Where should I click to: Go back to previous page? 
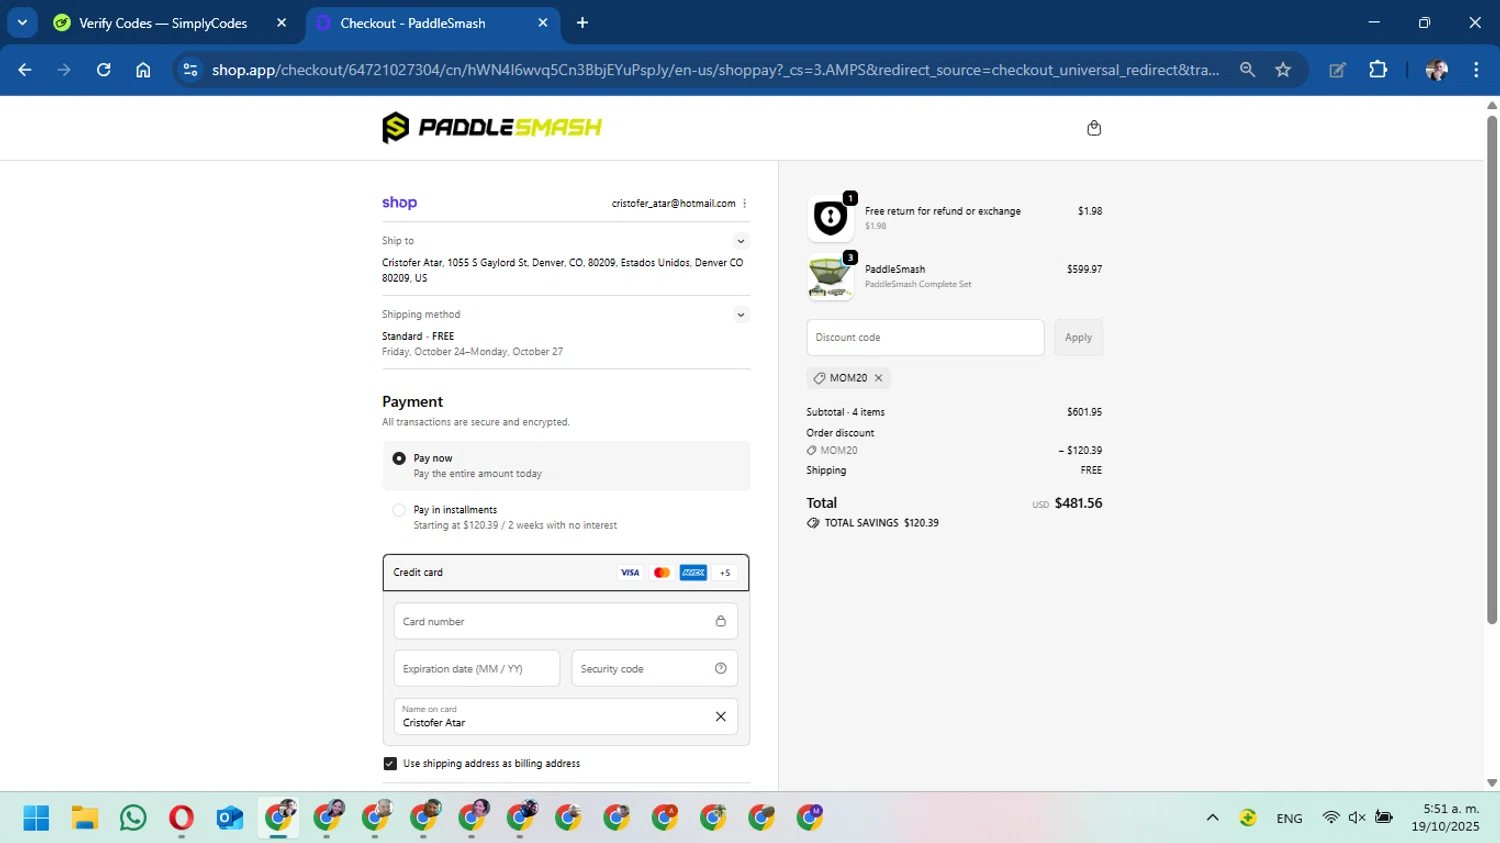pyautogui.click(x=25, y=70)
